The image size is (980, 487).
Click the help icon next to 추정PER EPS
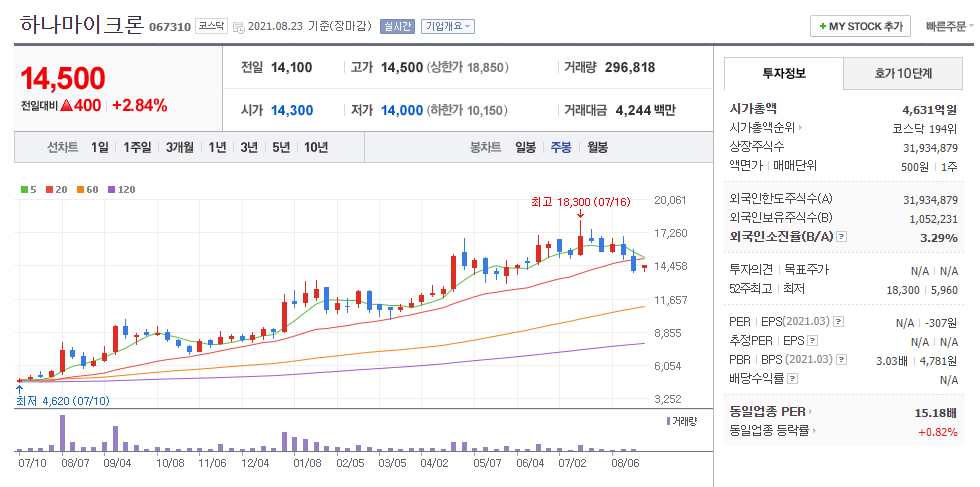(x=812, y=341)
